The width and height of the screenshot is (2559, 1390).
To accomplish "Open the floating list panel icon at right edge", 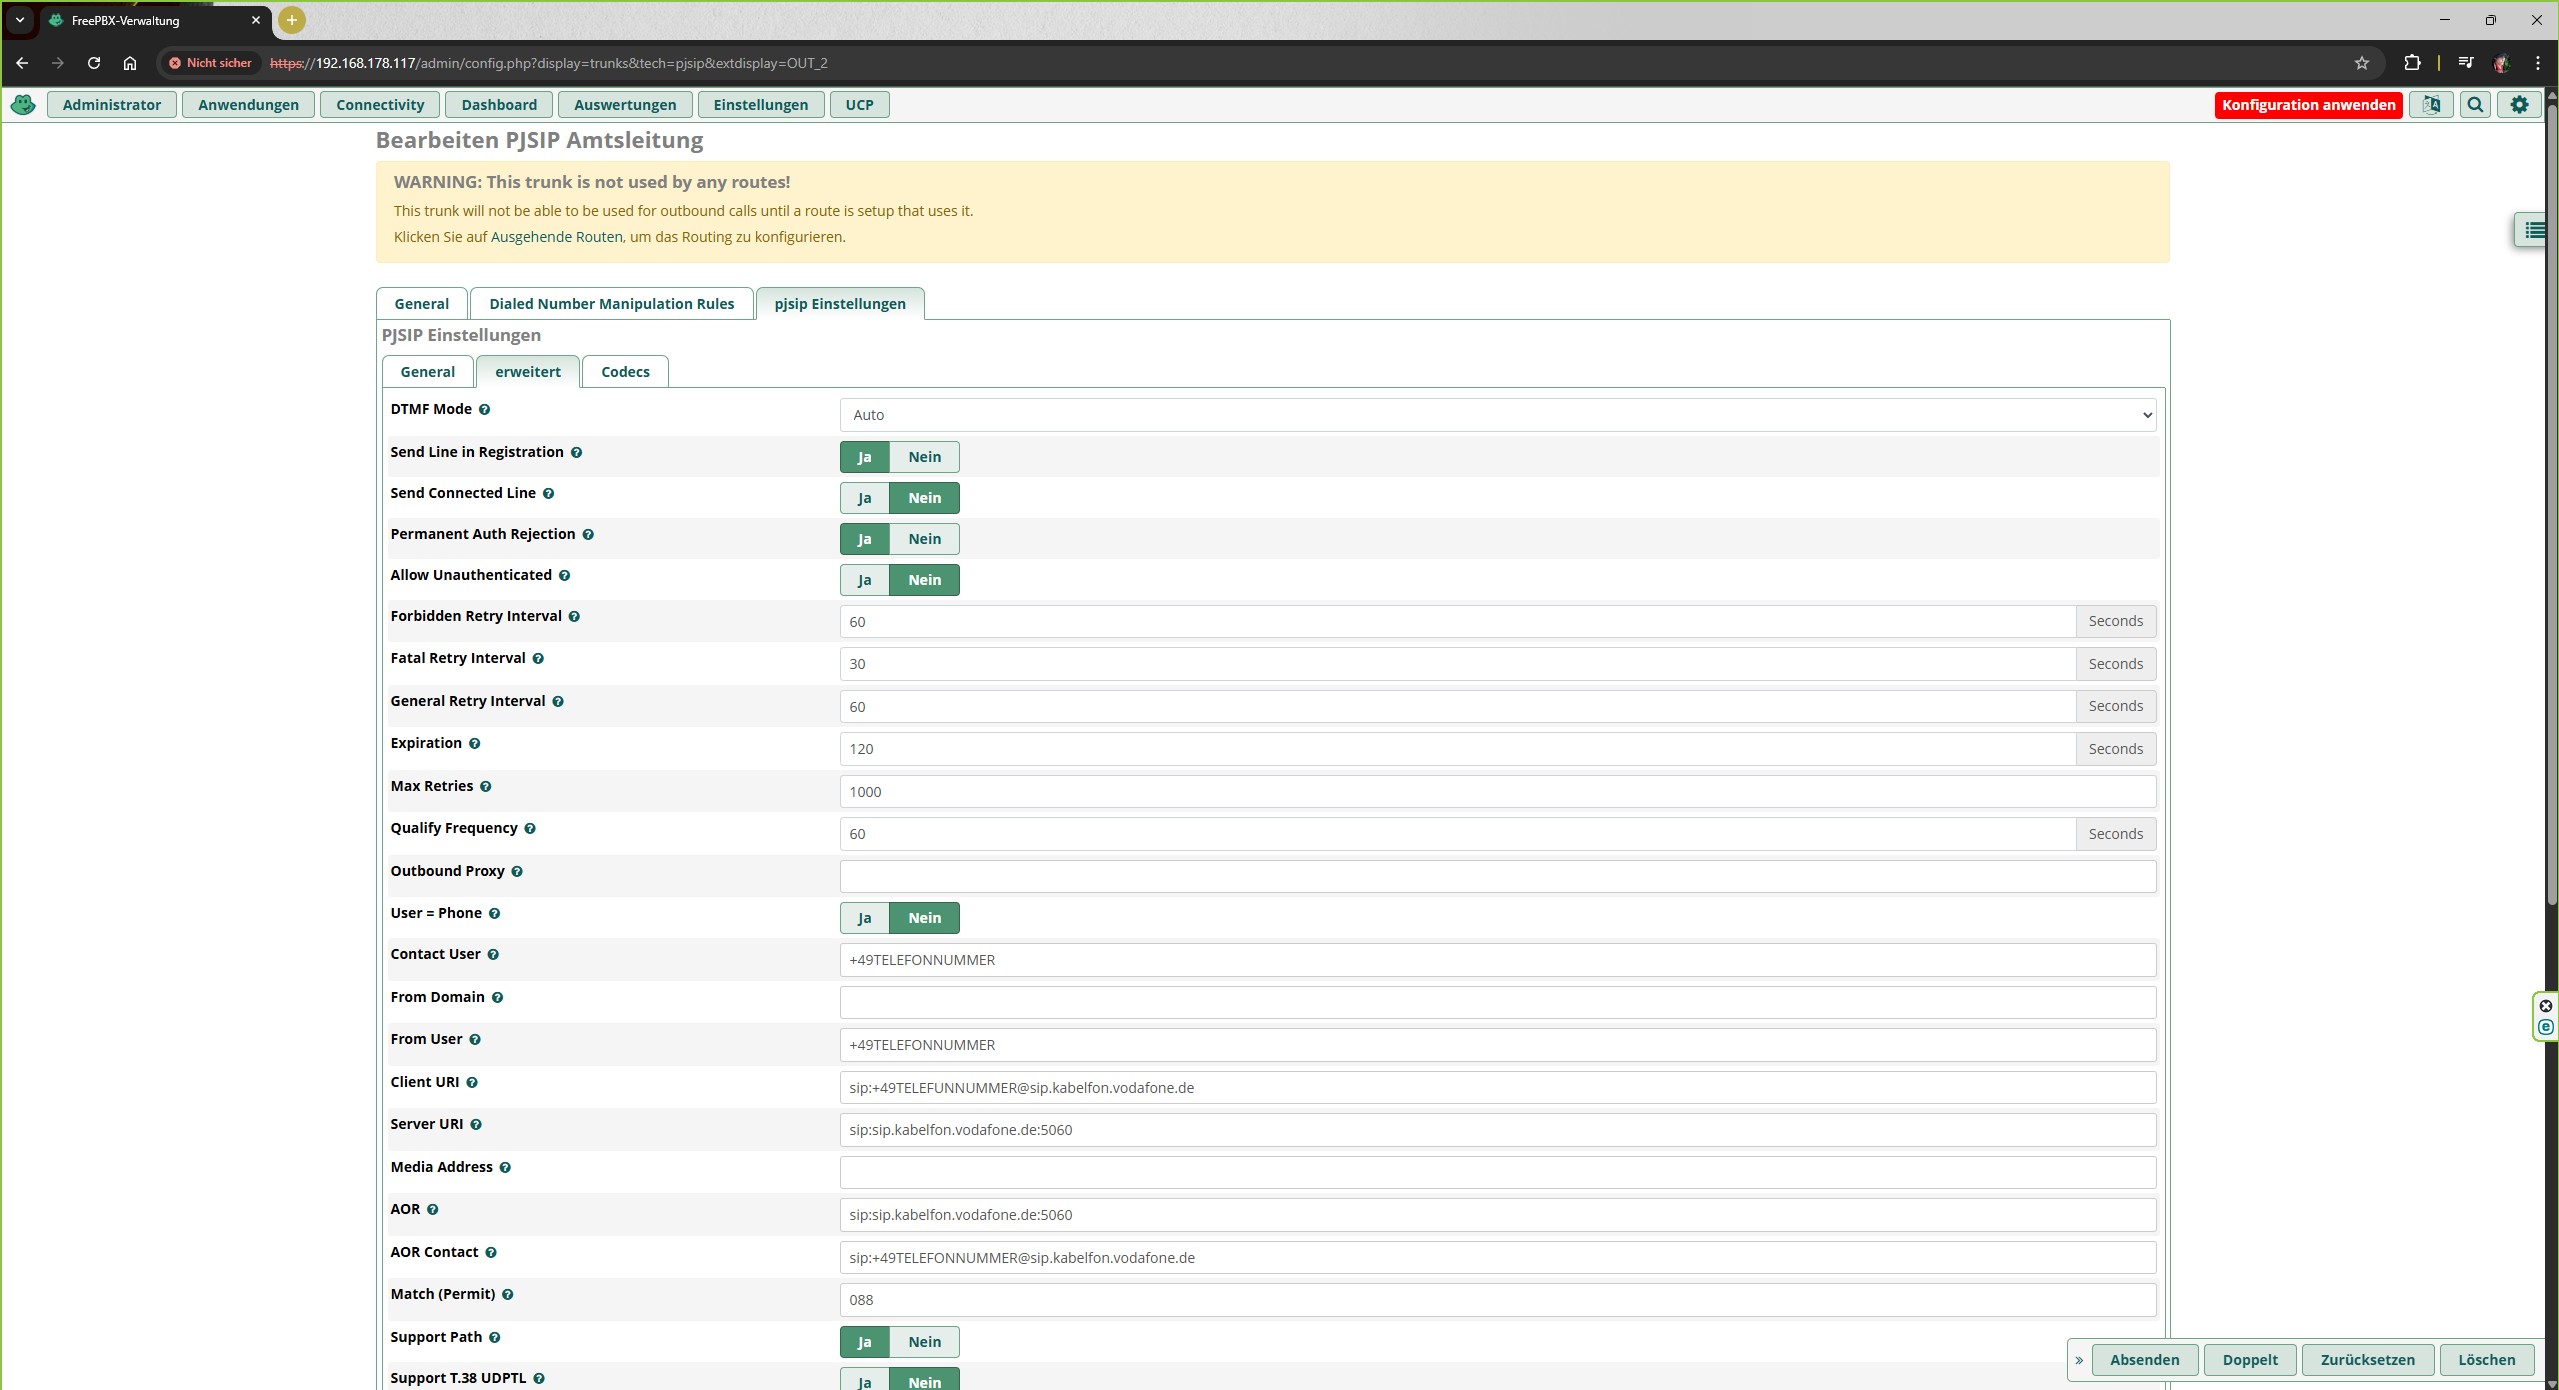I will 2533,230.
